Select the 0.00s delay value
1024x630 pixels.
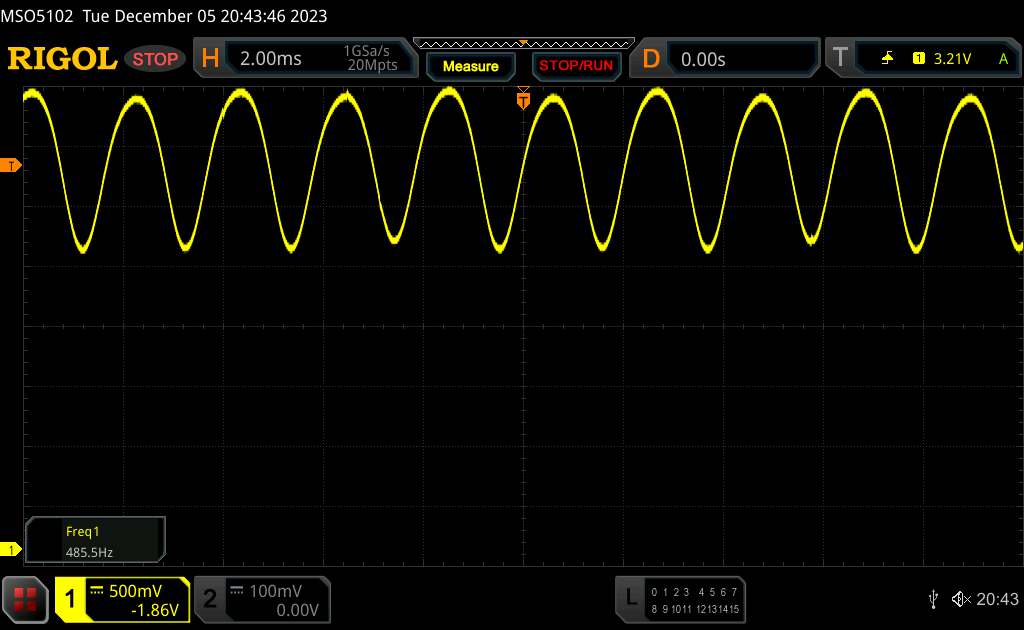coord(703,59)
